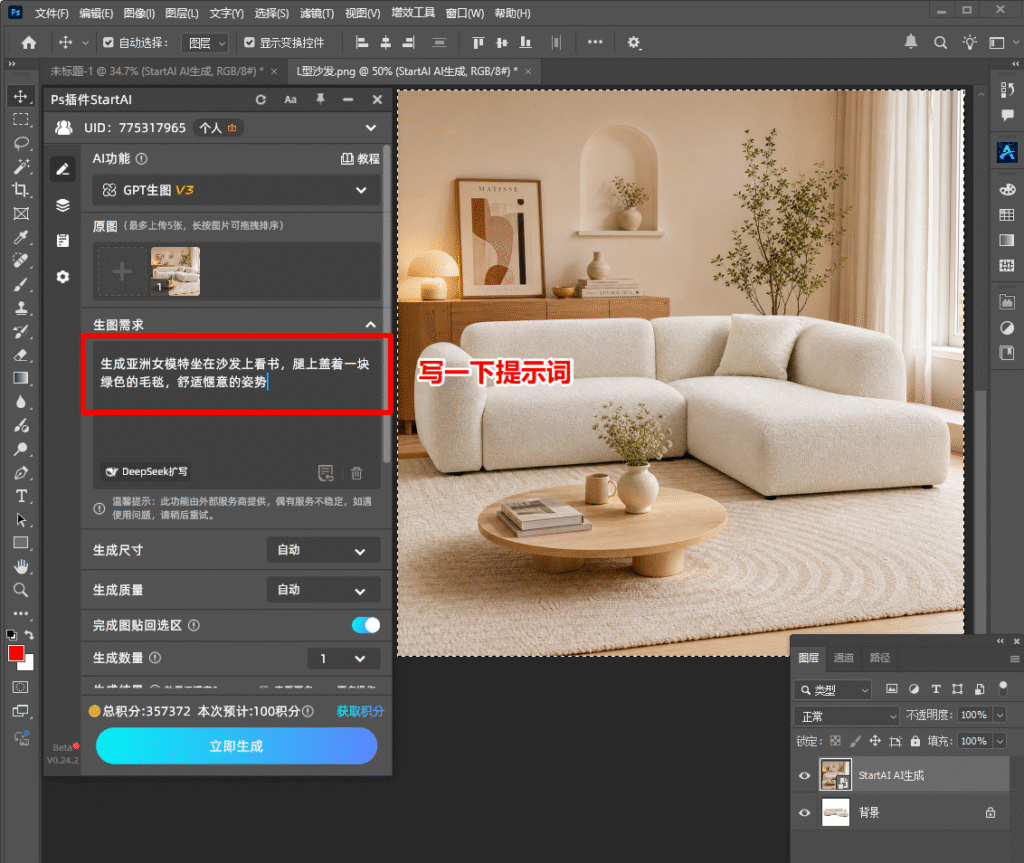Open the search icon at top right
Screen dimensions: 1024x863
pos(940,42)
